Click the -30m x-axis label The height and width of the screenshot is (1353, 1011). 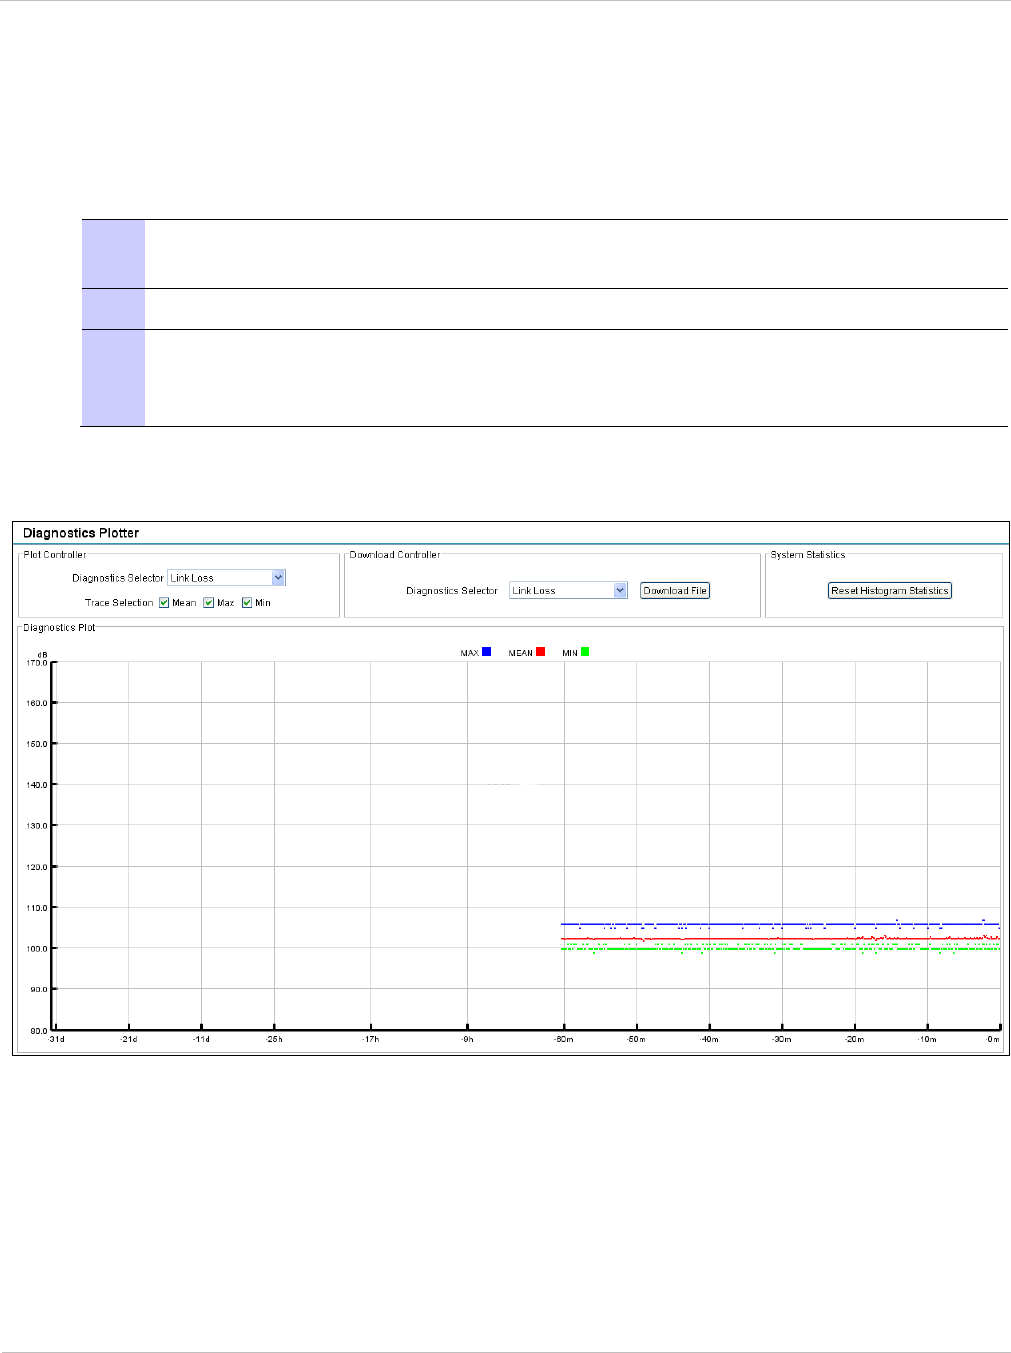pos(782,1040)
